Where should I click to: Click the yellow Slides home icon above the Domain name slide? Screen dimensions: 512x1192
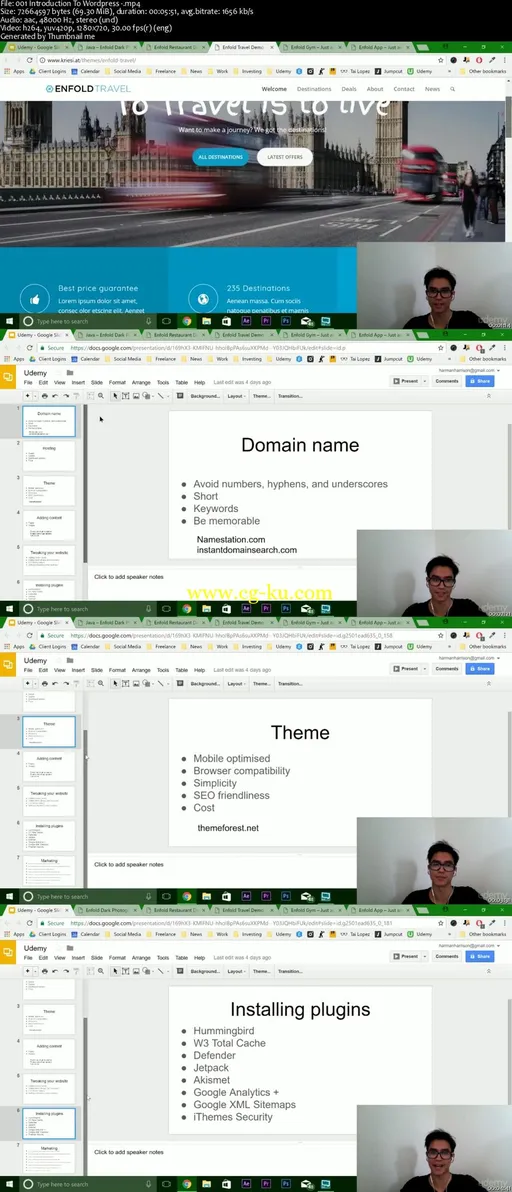8,377
